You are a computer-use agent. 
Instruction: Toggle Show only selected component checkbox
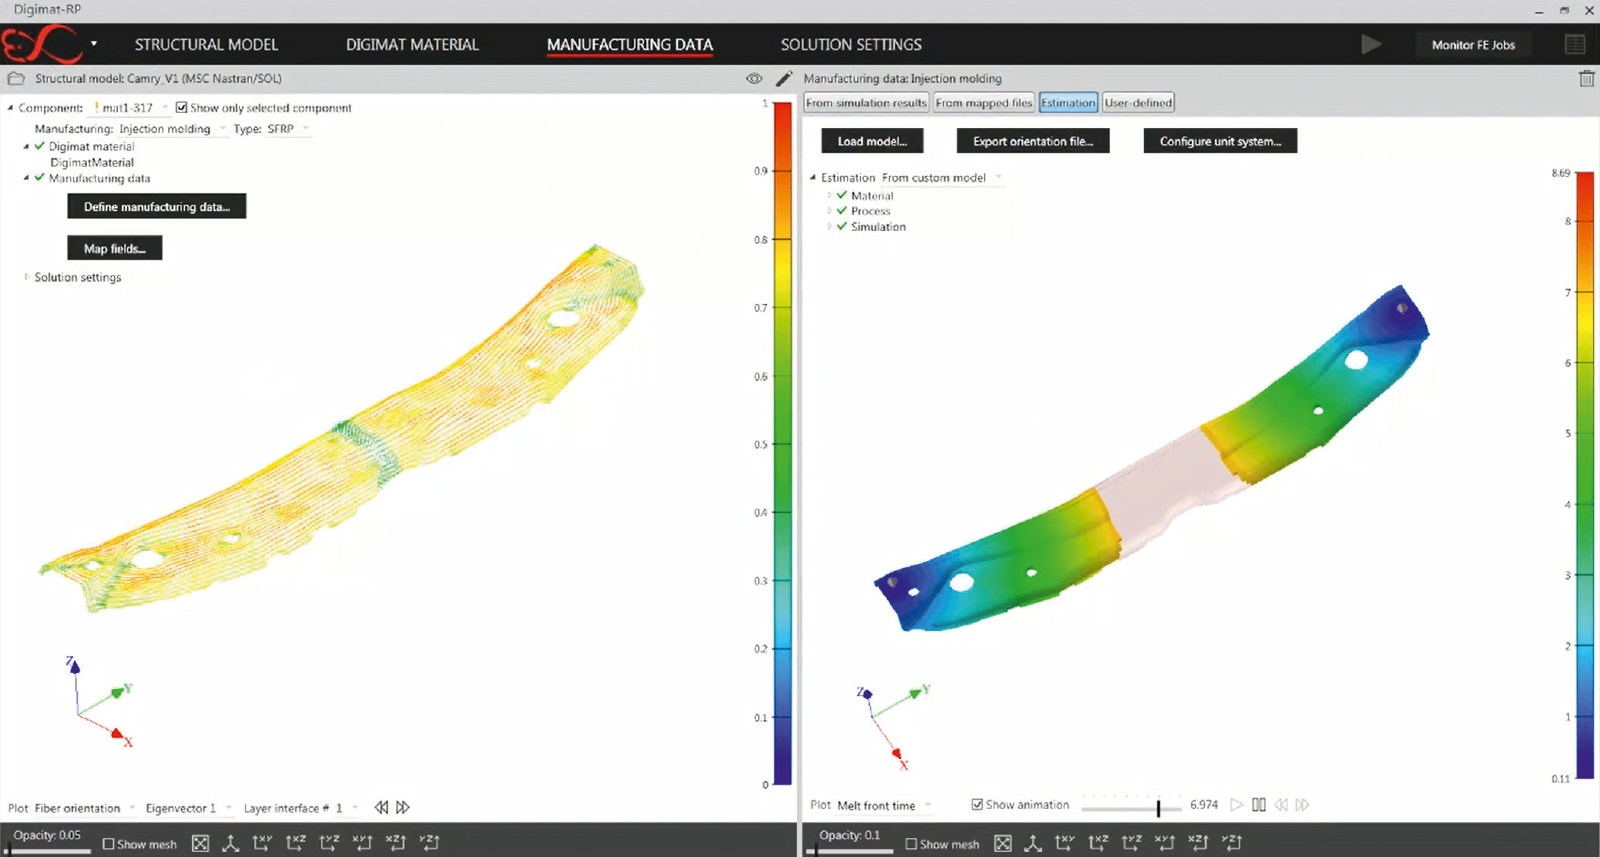(181, 107)
